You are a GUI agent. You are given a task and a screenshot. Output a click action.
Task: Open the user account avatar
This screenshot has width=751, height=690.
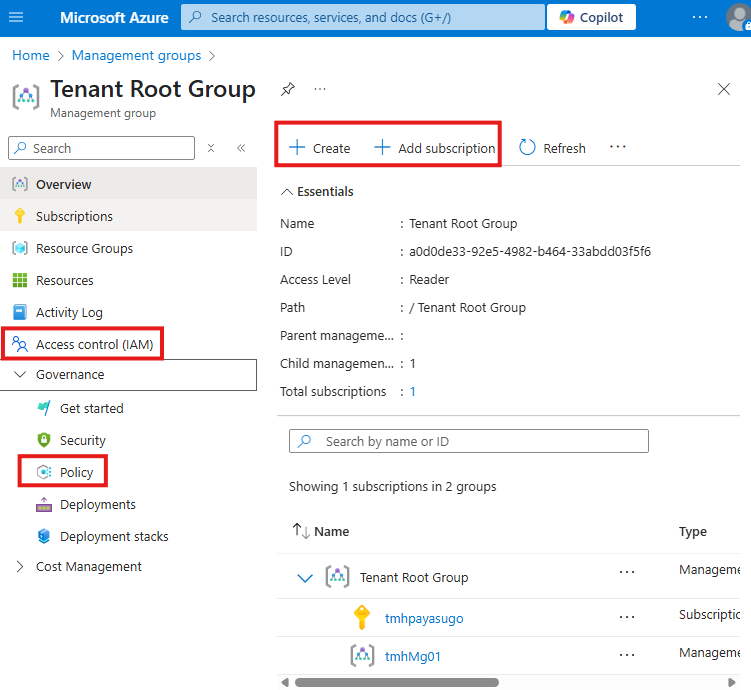[x=738, y=18]
